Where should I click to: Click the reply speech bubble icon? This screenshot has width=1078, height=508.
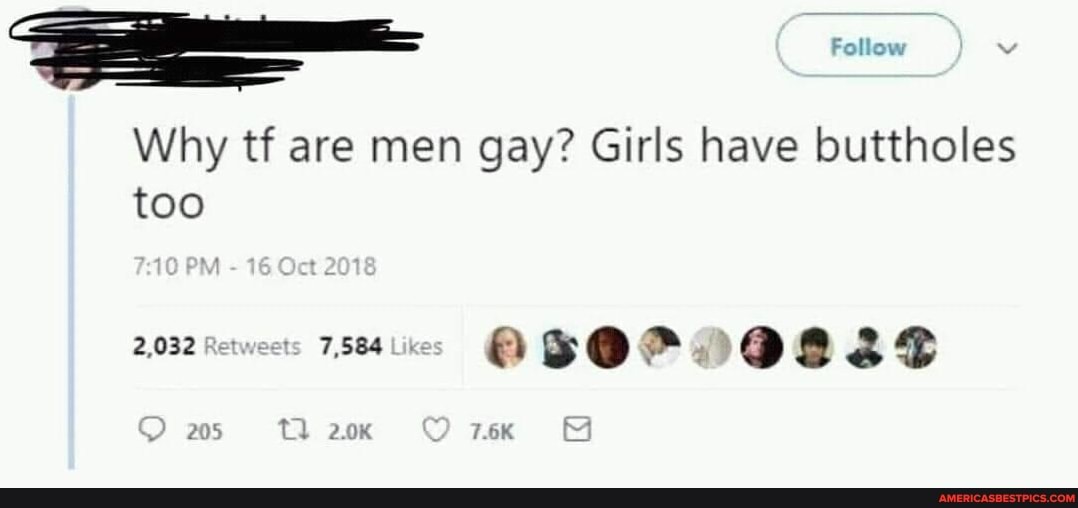(x=151, y=430)
